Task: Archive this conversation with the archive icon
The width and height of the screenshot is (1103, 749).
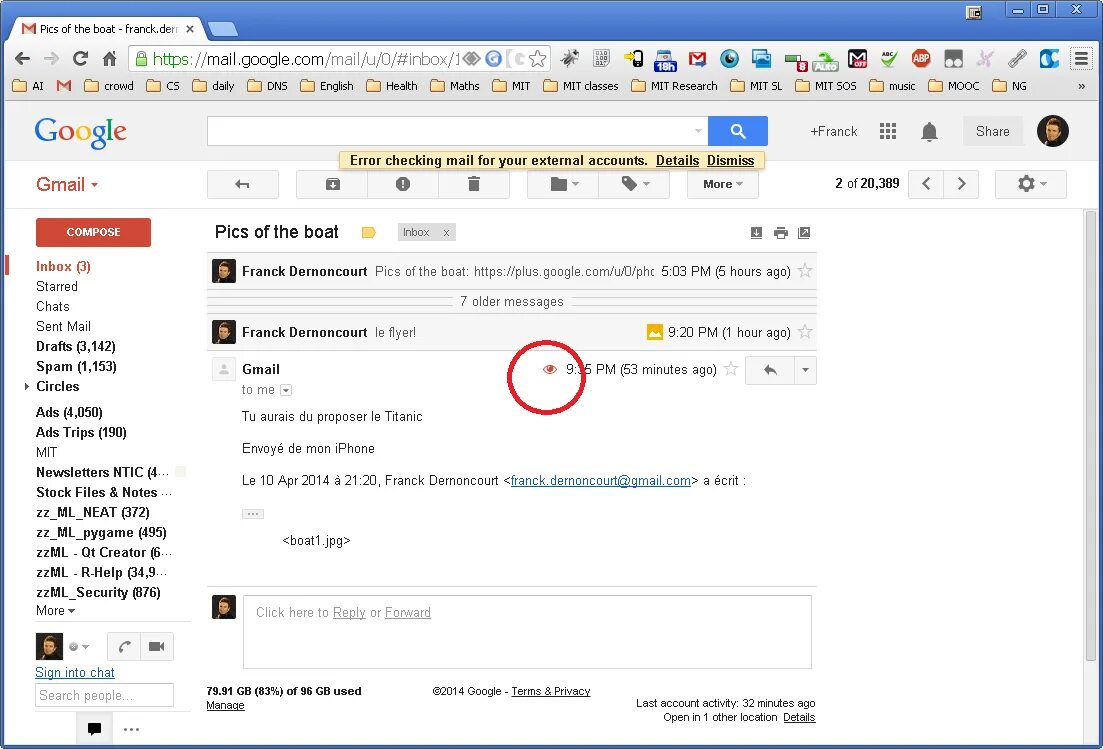Action: click(x=332, y=184)
